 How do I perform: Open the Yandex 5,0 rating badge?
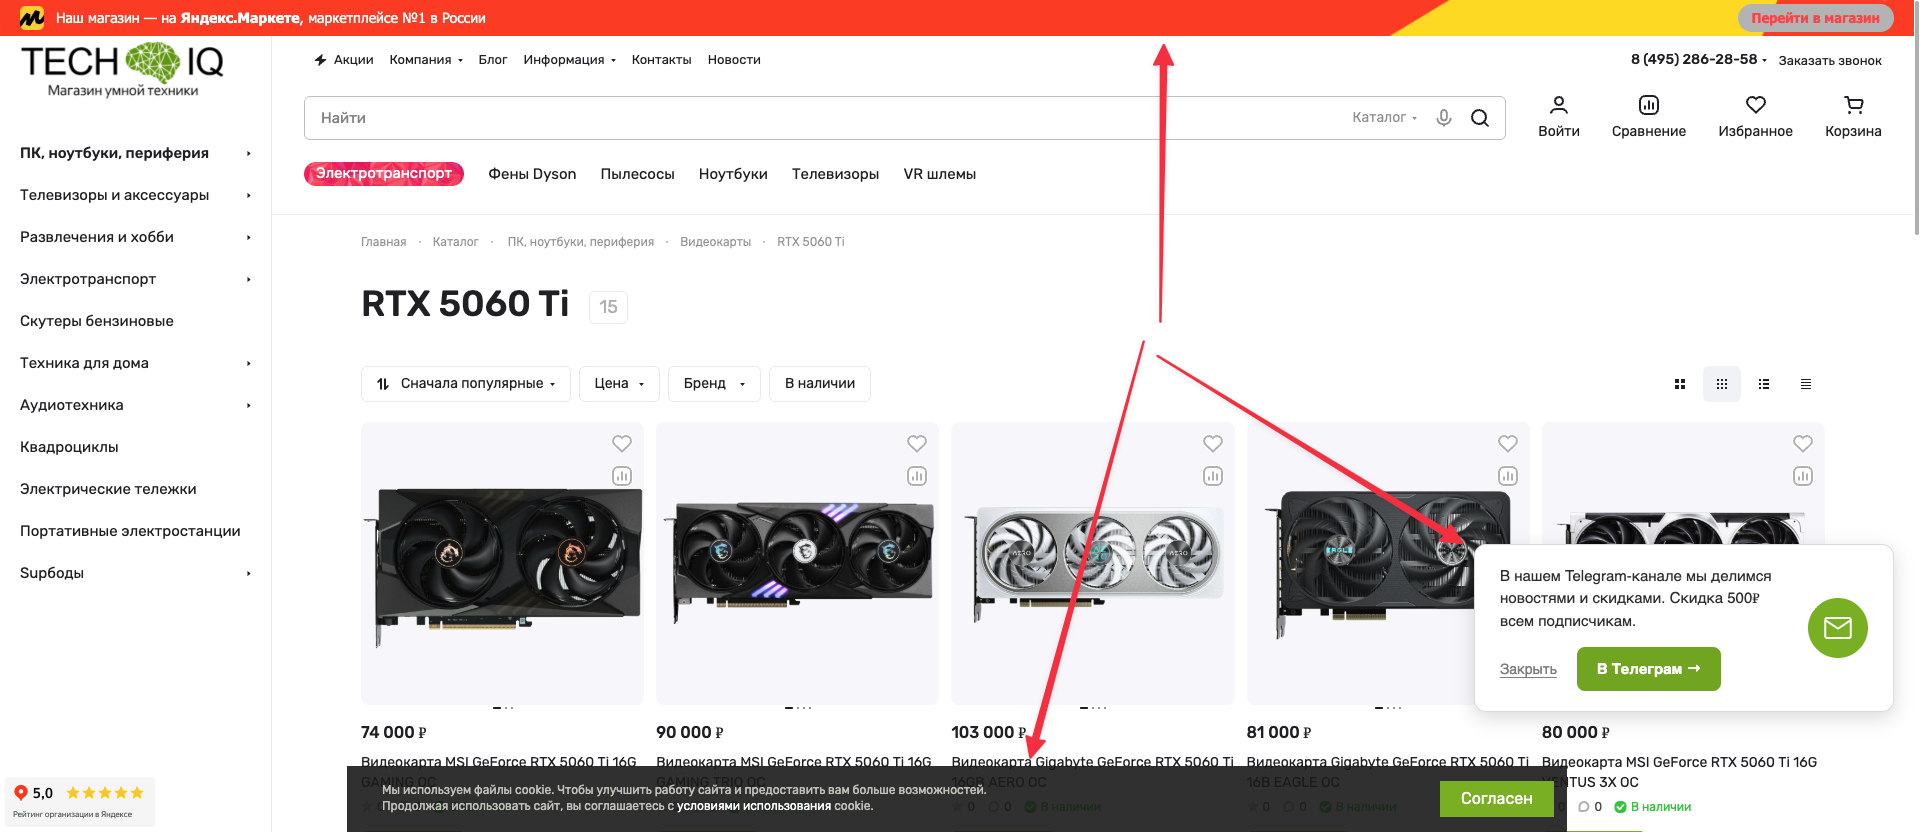click(x=80, y=802)
